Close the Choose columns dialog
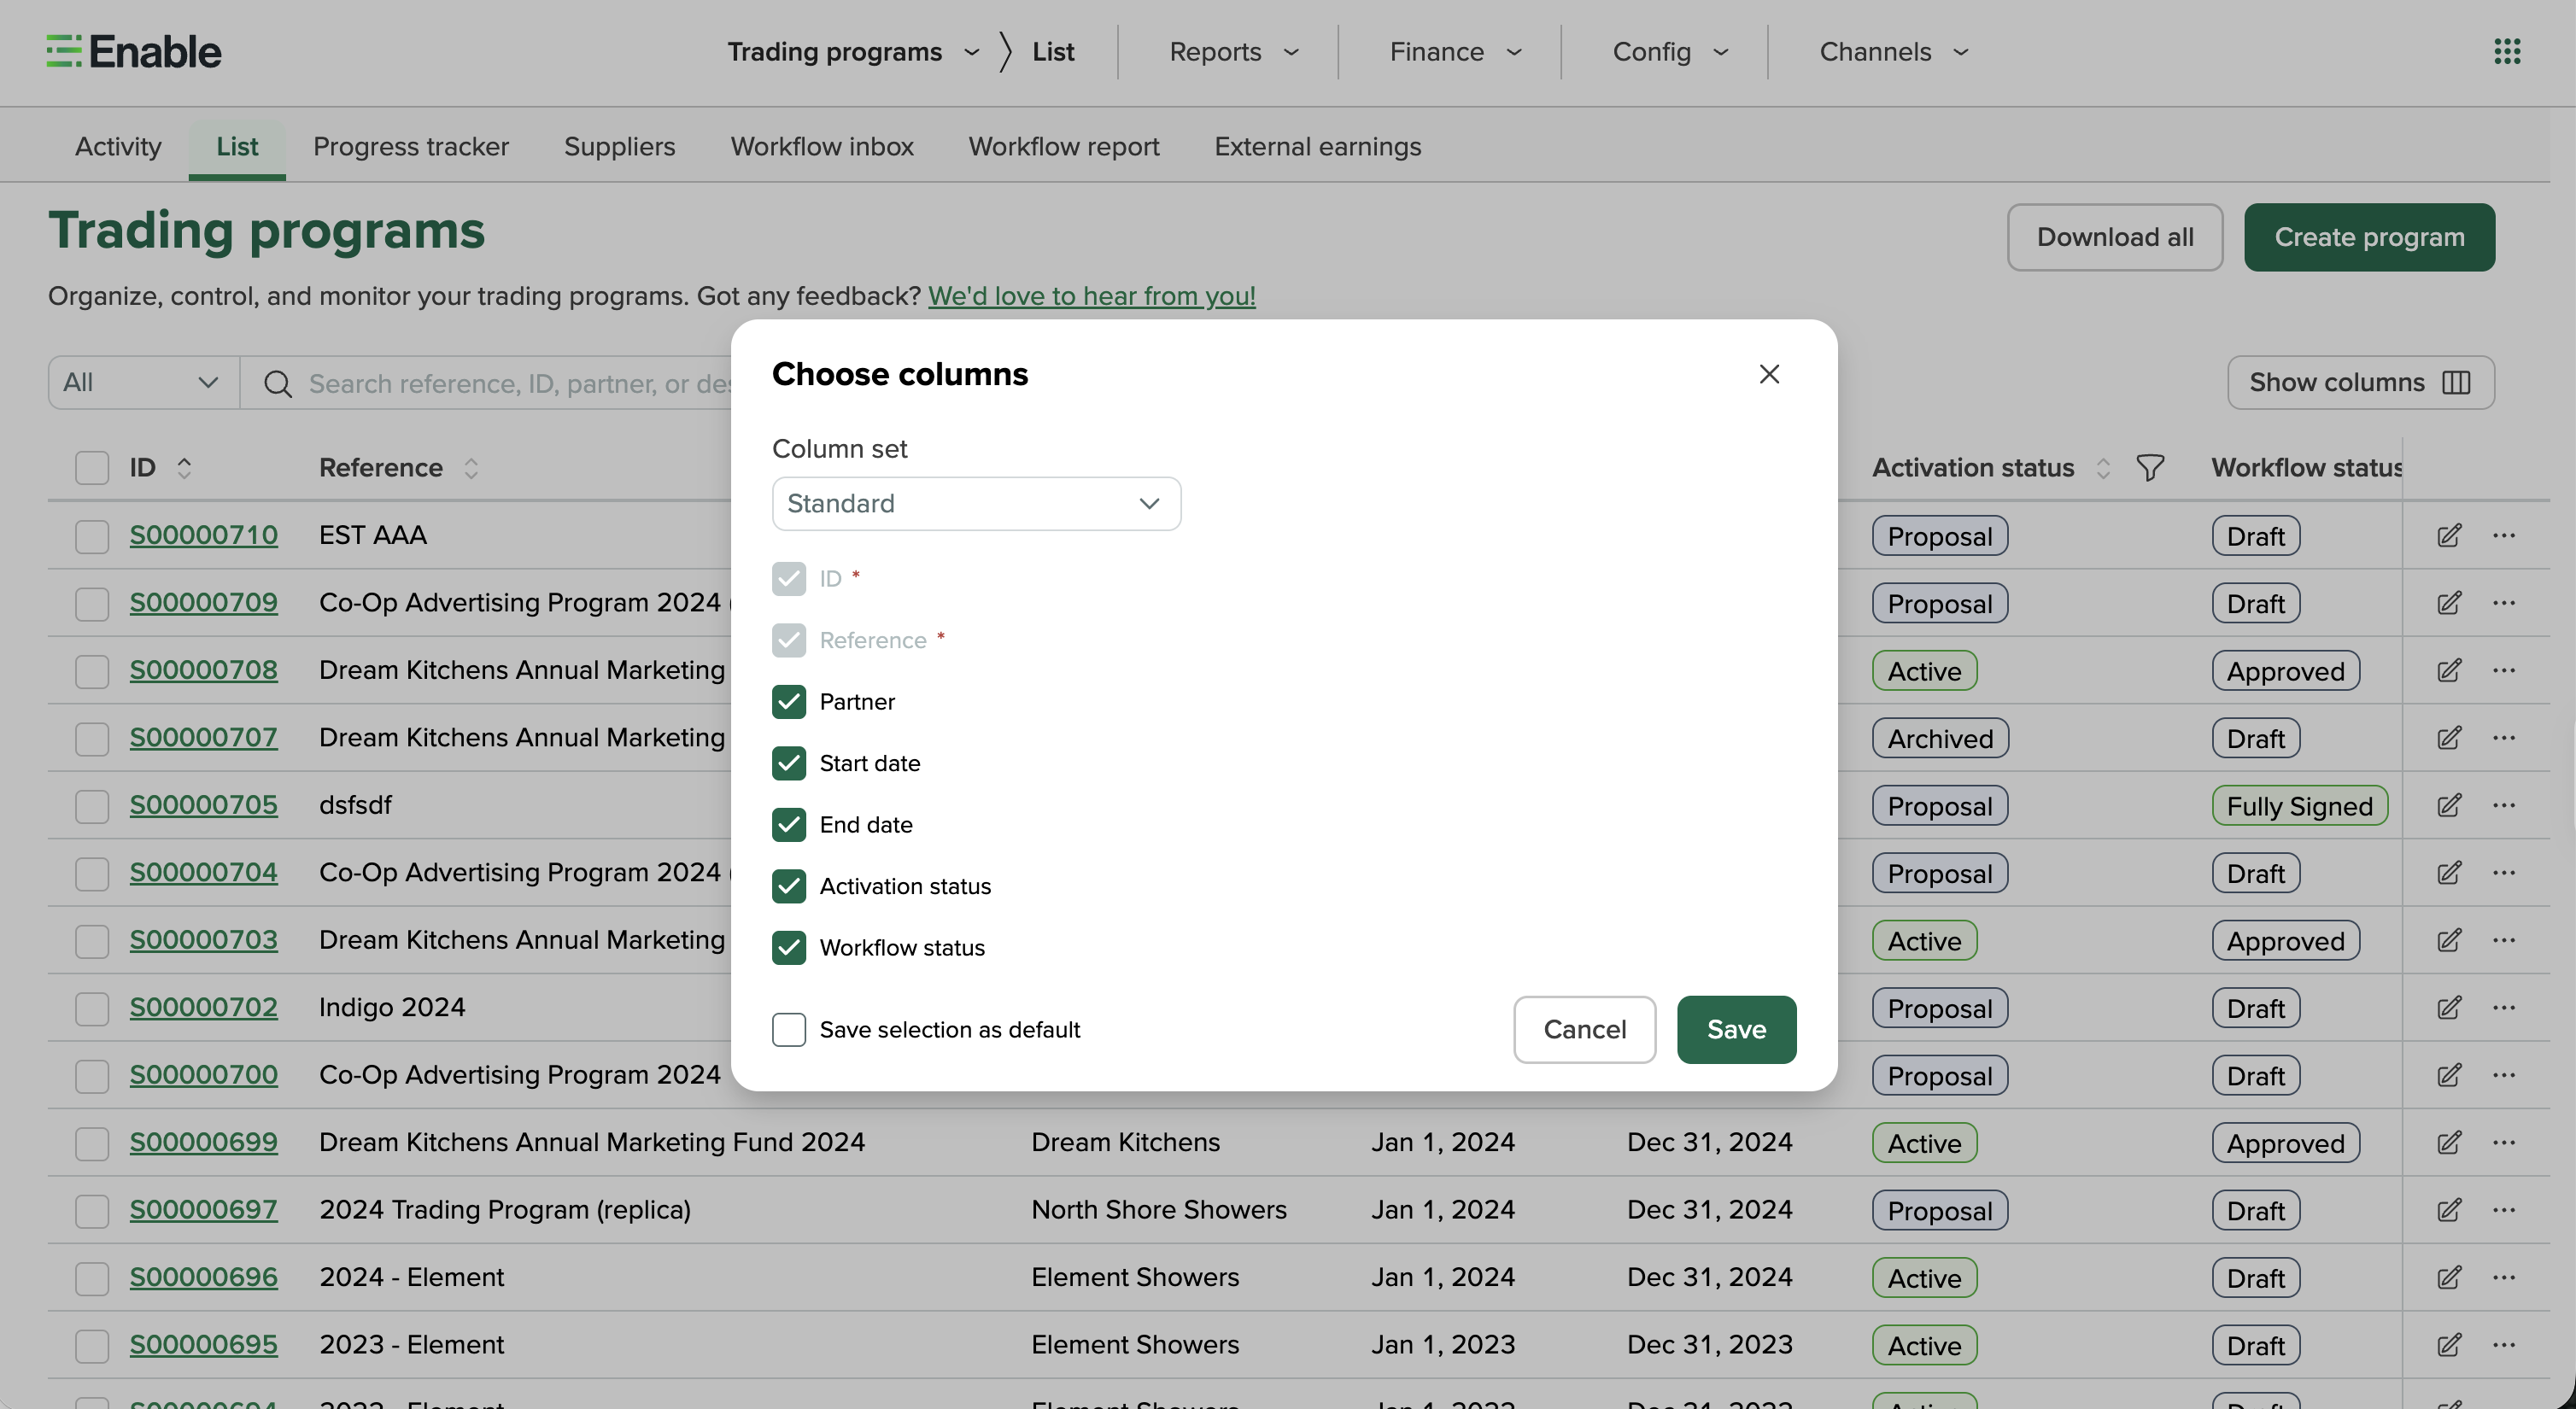 pyautogui.click(x=1769, y=374)
